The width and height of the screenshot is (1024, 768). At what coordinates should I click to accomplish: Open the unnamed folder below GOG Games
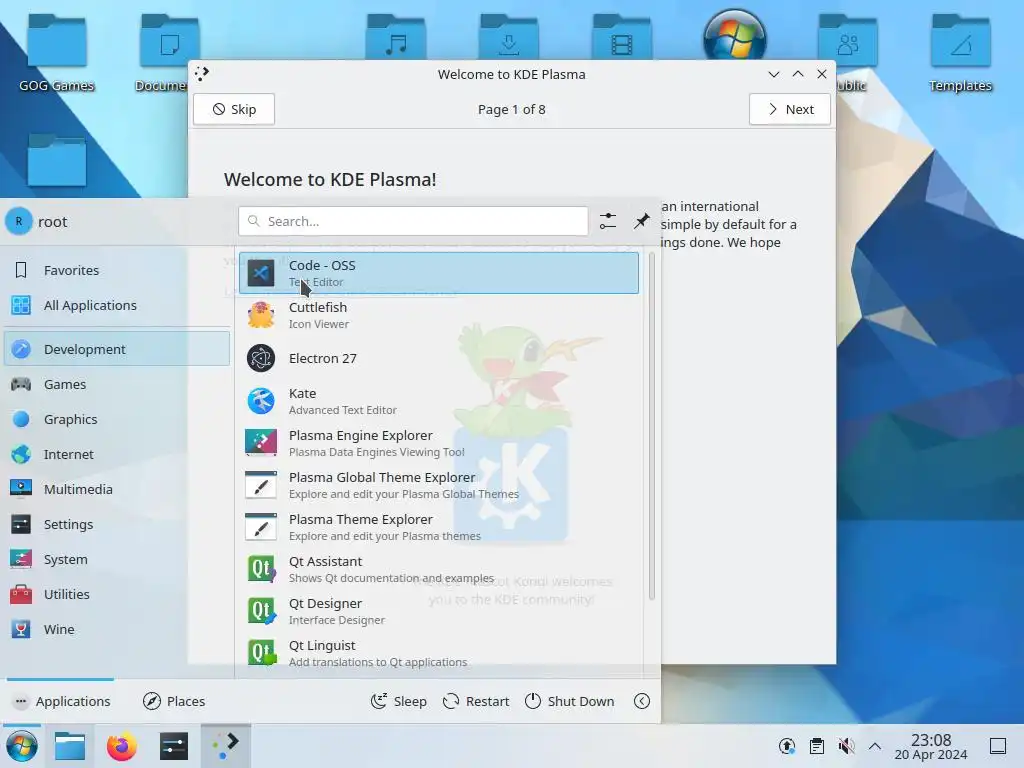pyautogui.click(x=57, y=160)
